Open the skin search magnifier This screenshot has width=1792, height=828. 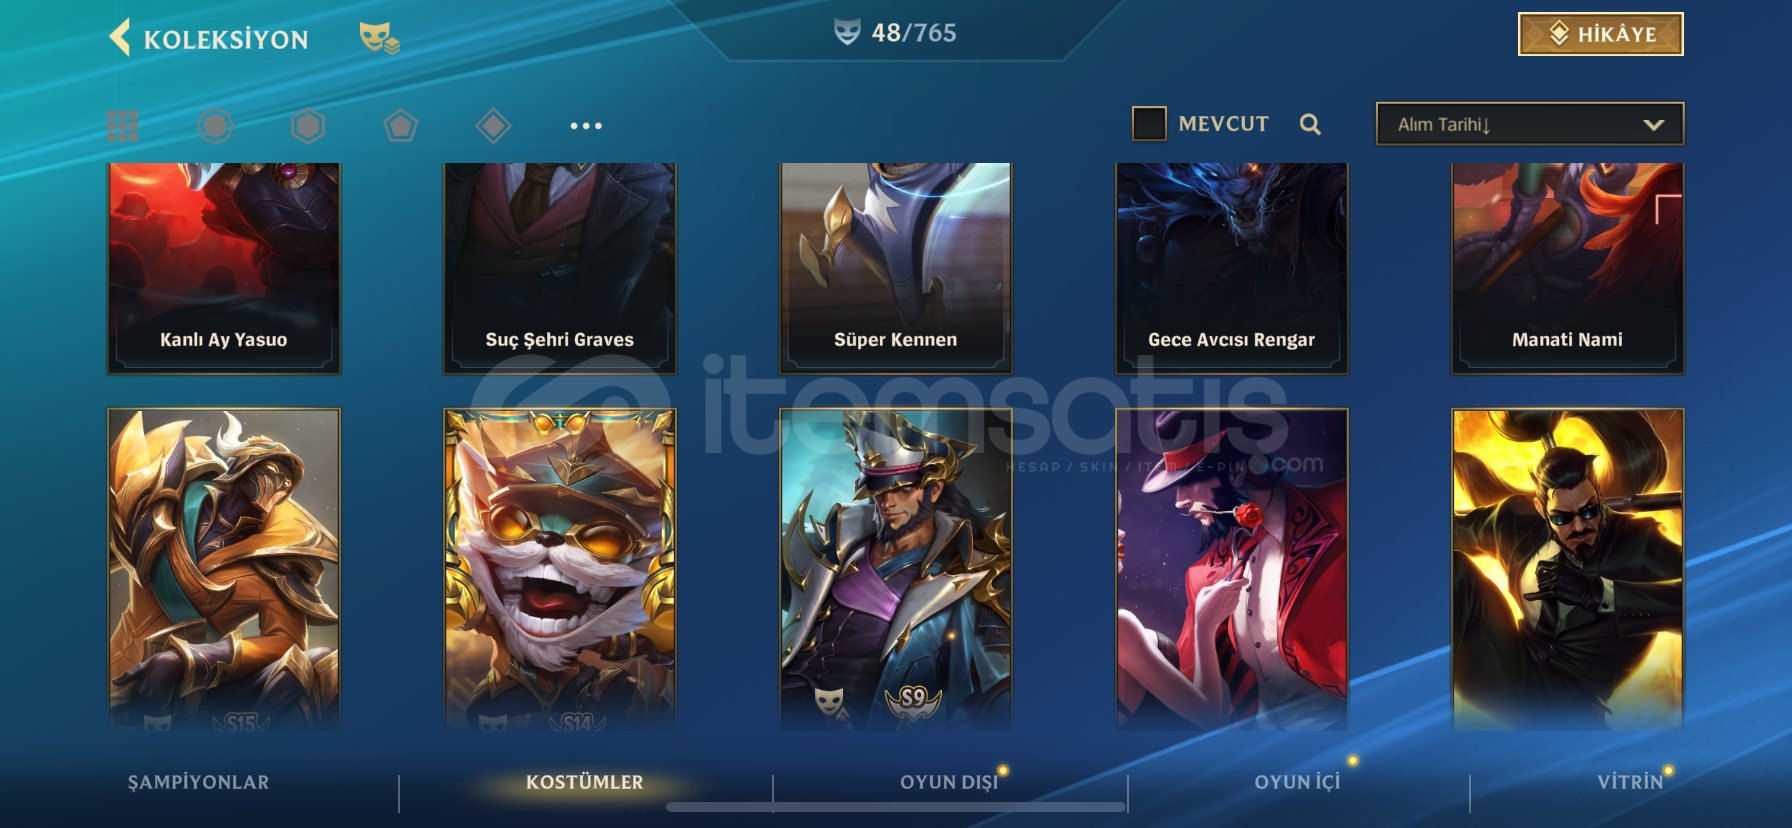coord(1310,124)
